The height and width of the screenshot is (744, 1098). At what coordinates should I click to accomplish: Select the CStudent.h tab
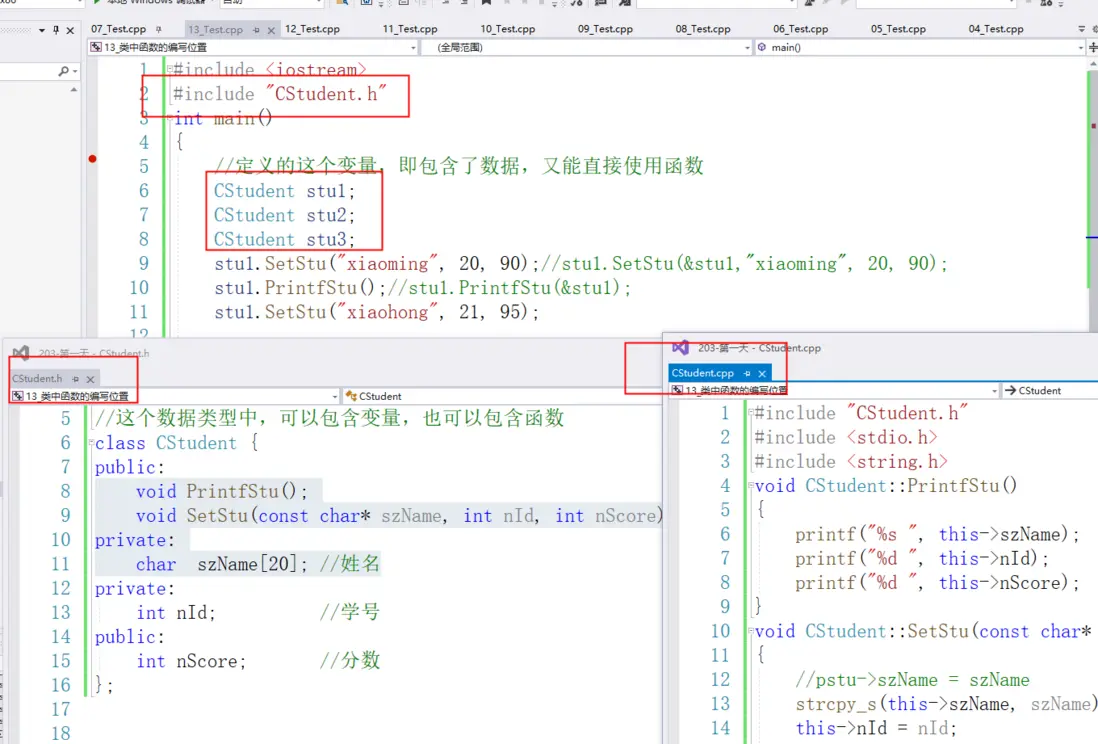(x=37, y=378)
